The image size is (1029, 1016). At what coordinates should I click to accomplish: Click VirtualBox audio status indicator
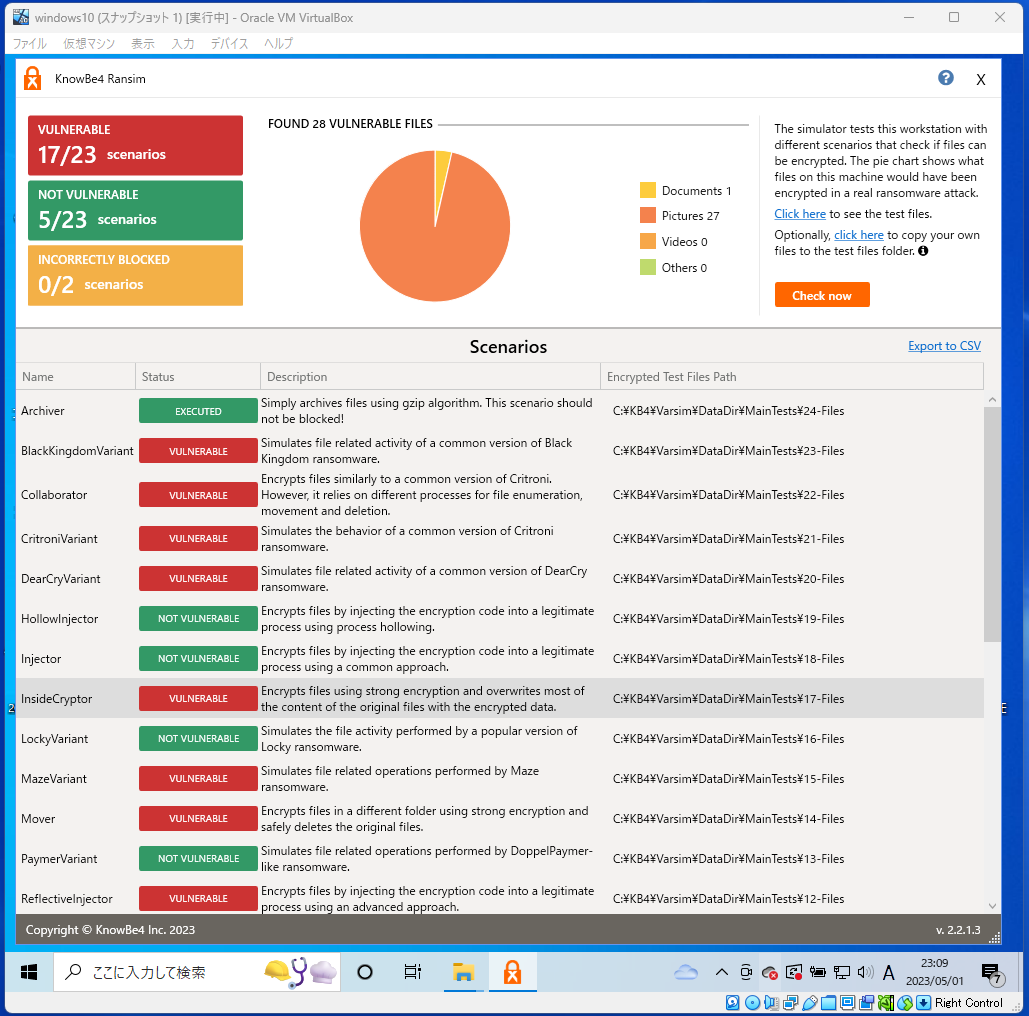[772, 1002]
